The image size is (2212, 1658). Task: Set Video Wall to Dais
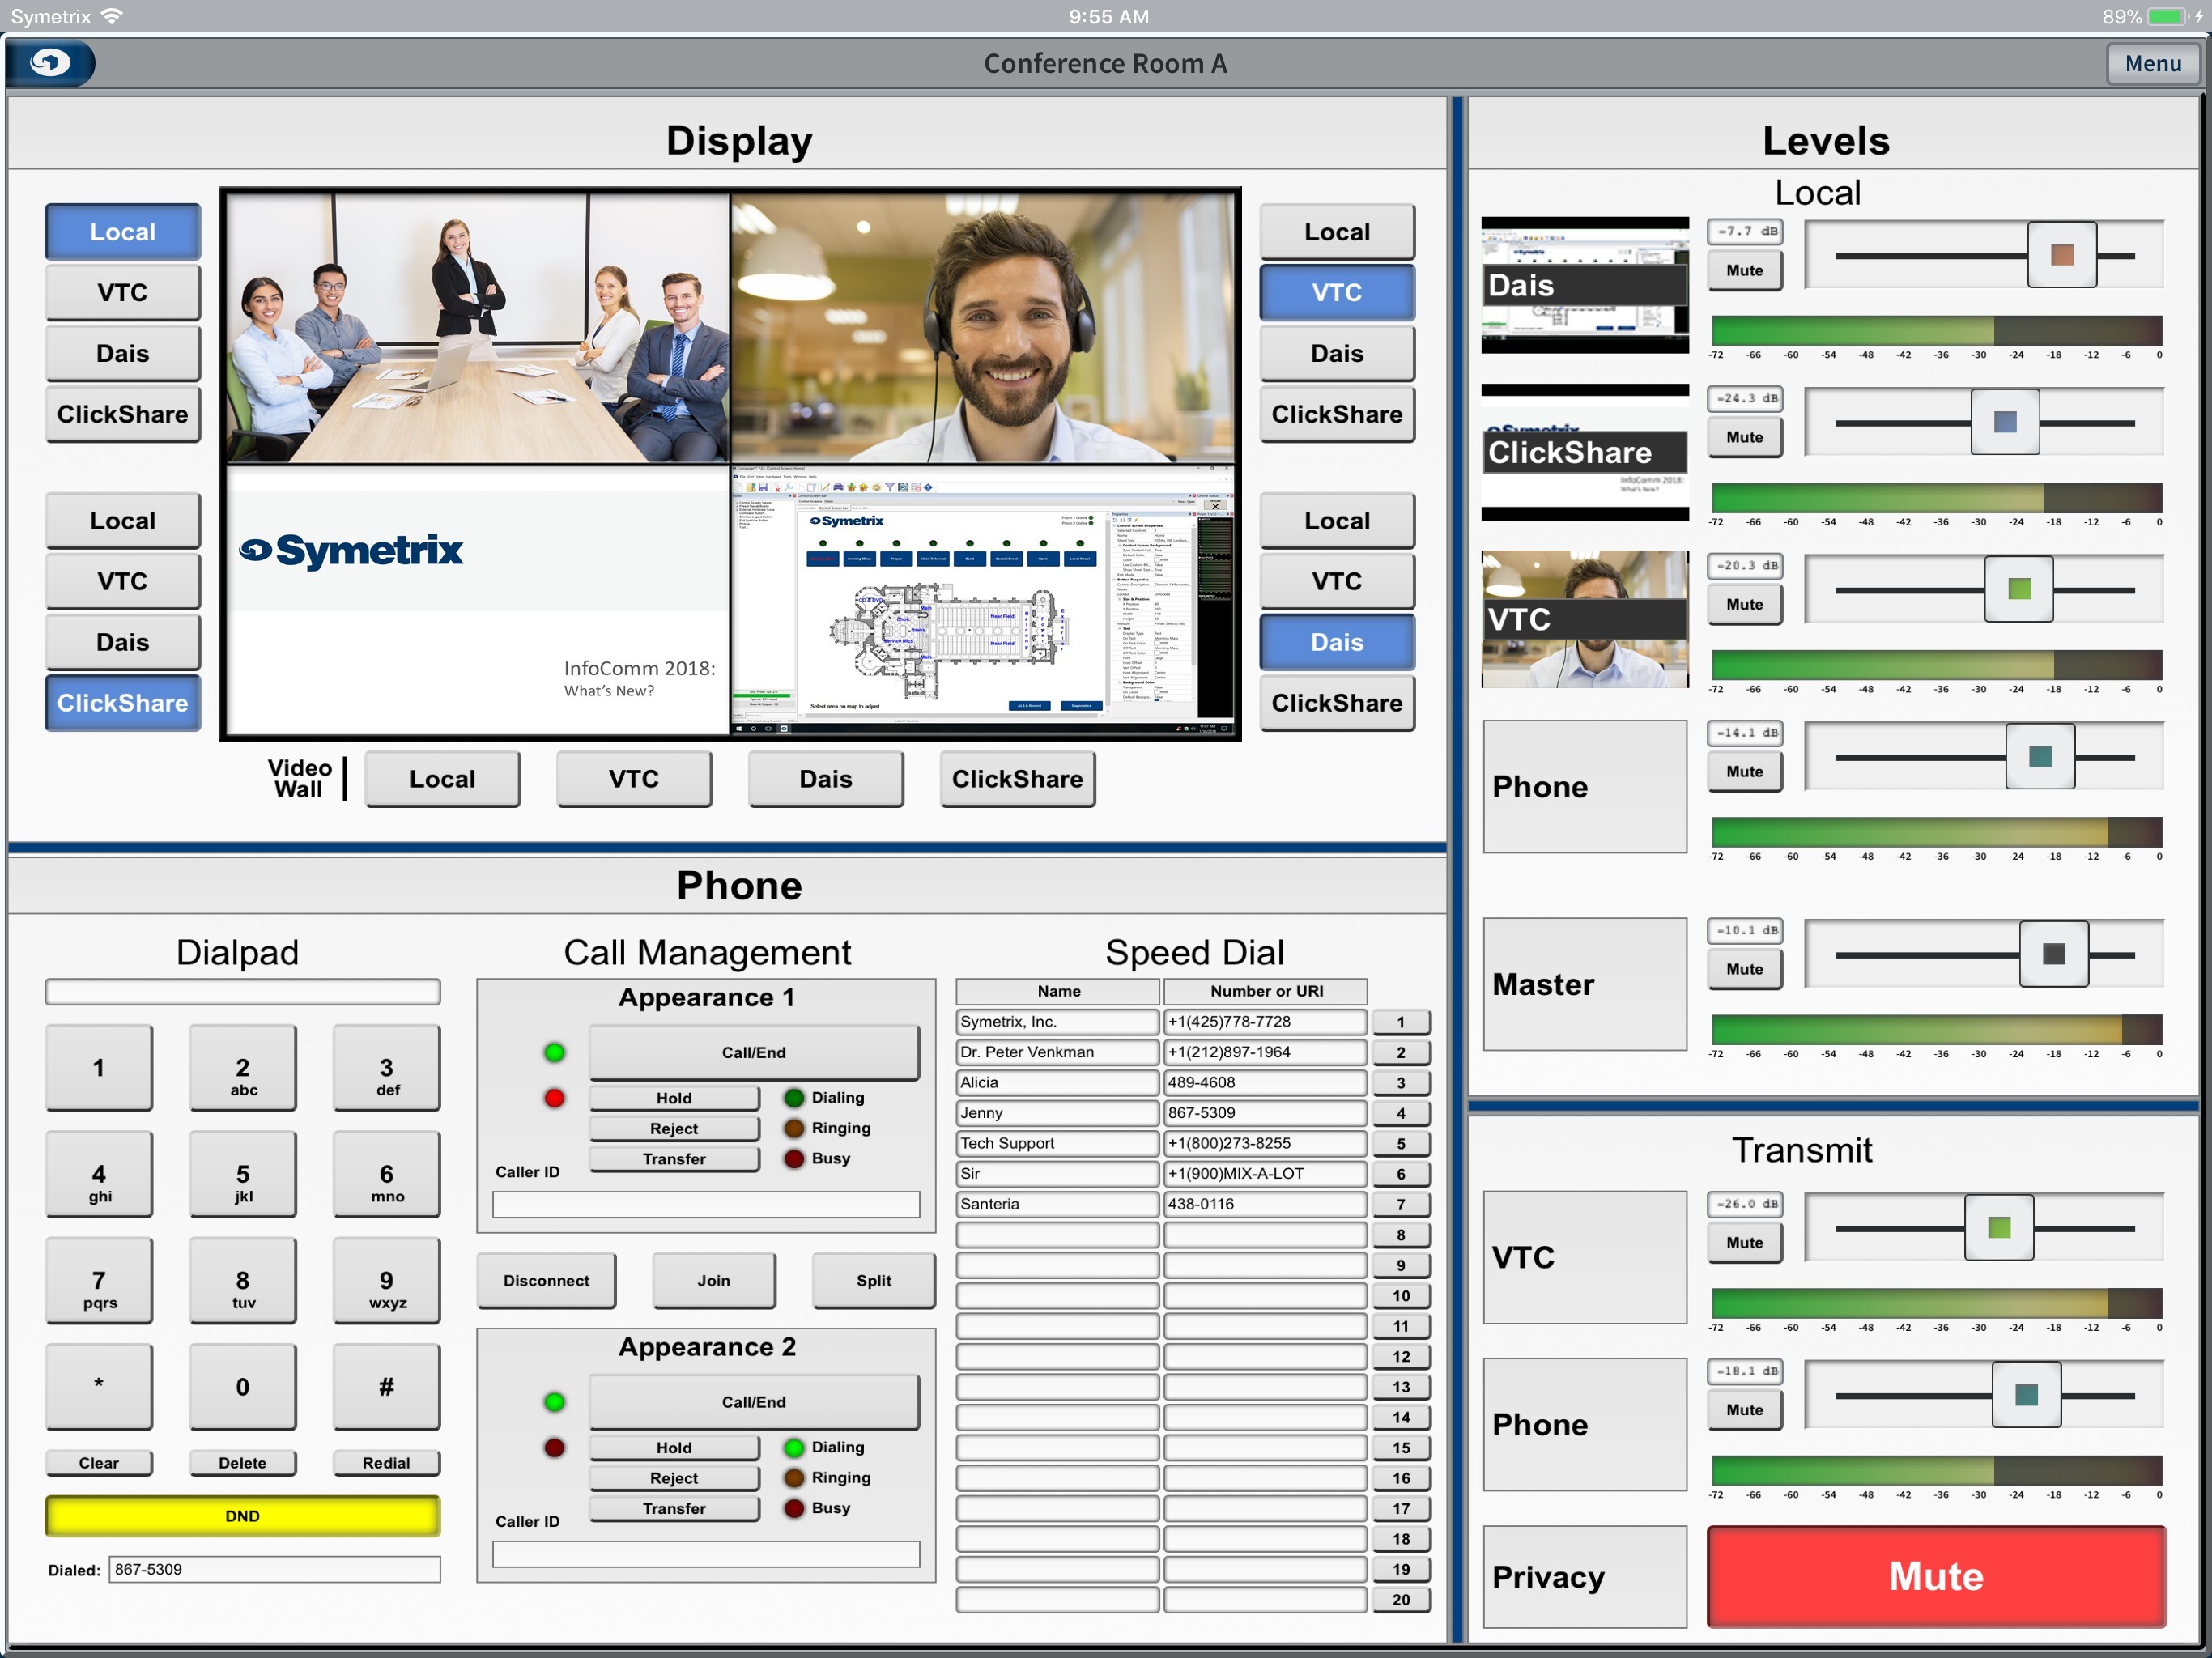pyautogui.click(x=825, y=779)
